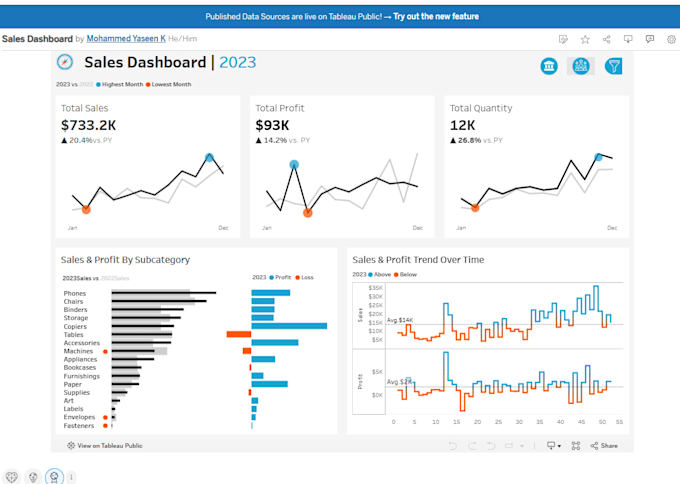Click the Highest Month blue legend dot
Screen dimensions: 680x484
[98, 85]
